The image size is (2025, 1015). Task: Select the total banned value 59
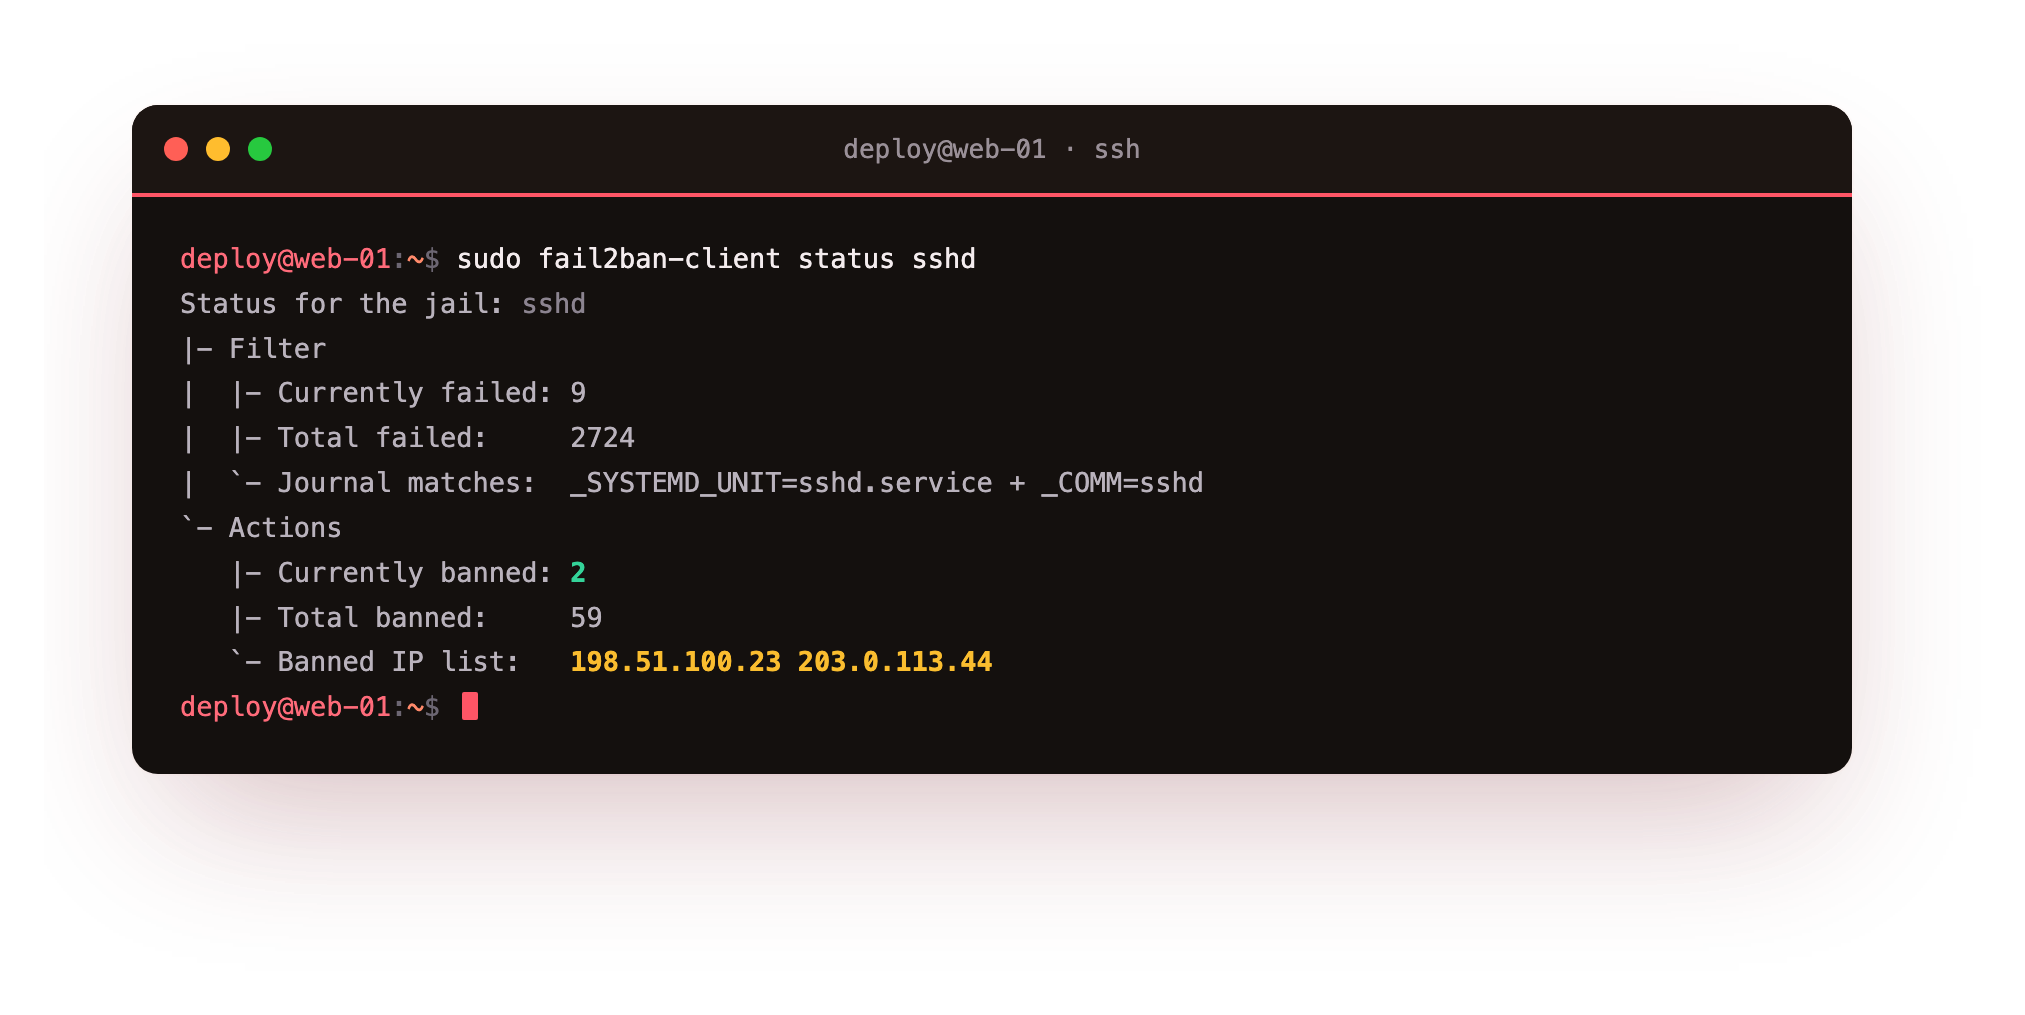tap(586, 618)
